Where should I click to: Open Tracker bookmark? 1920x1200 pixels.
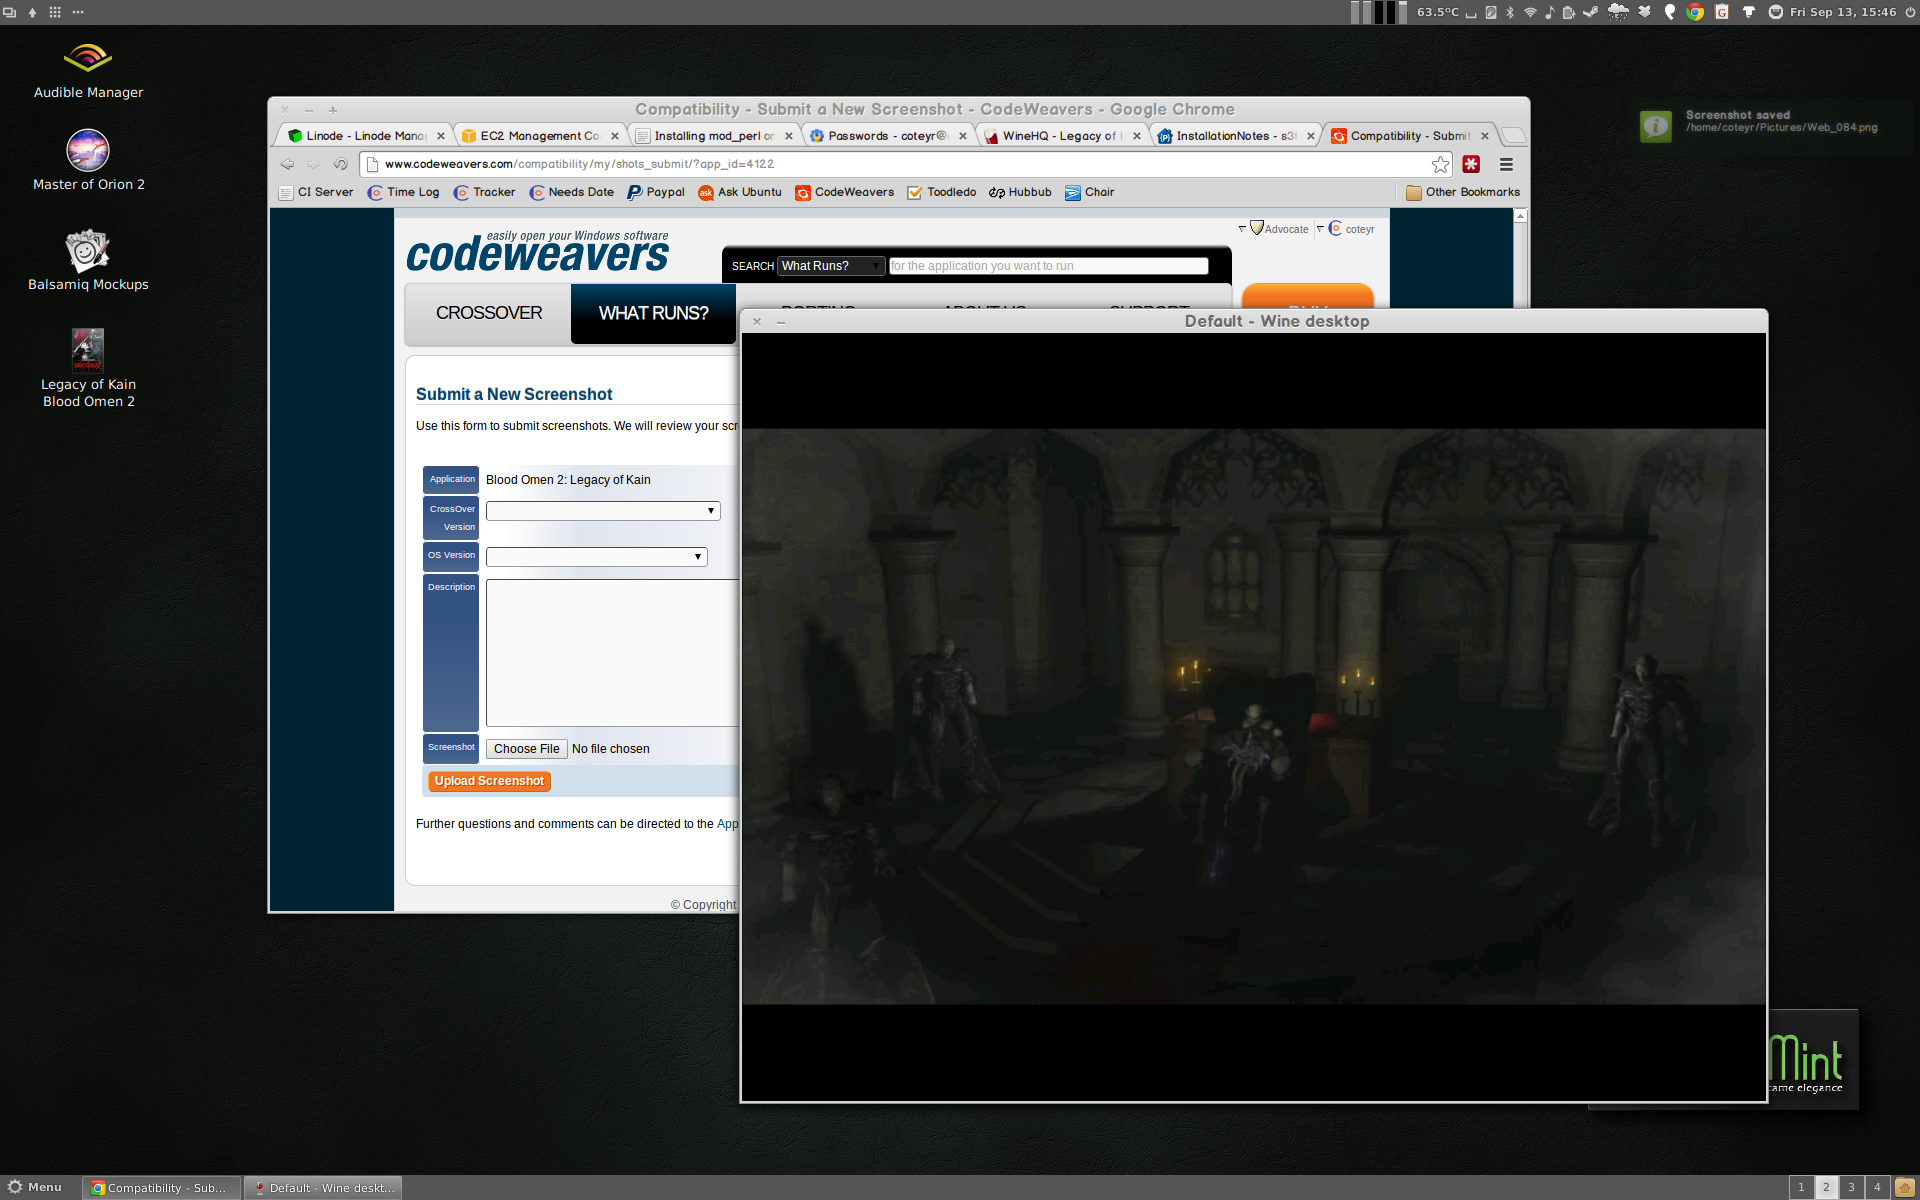click(x=484, y=192)
